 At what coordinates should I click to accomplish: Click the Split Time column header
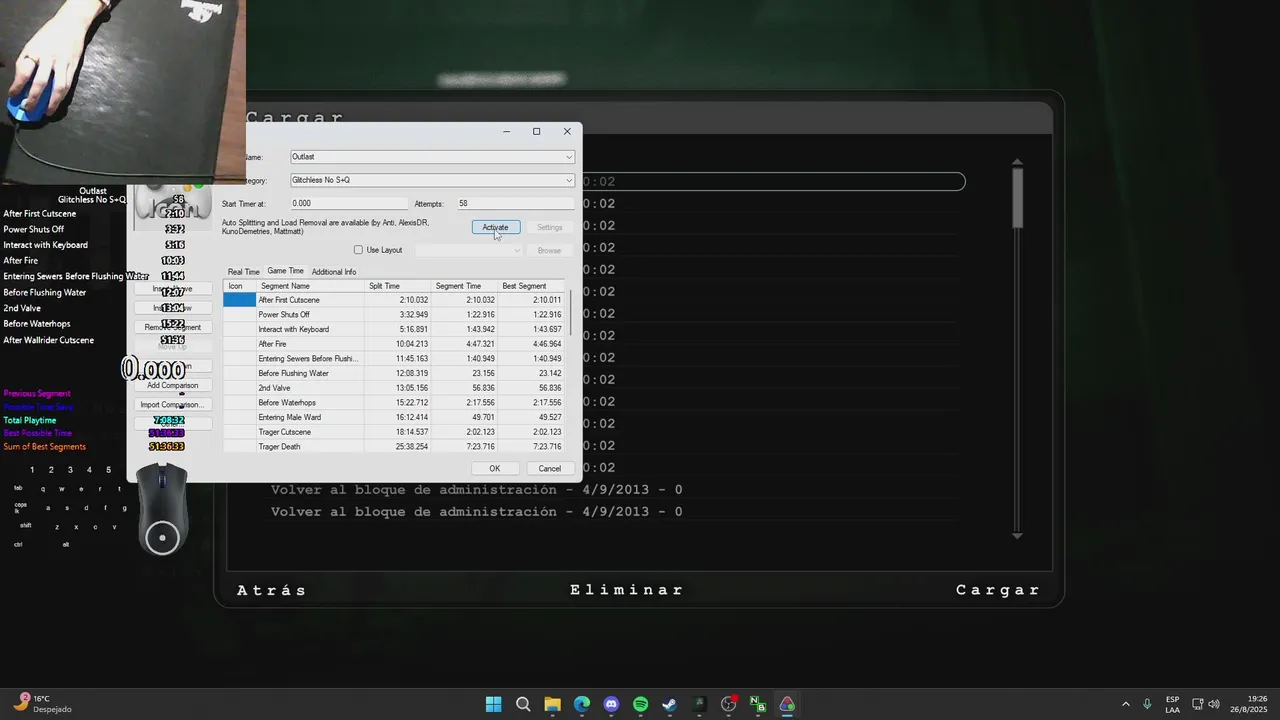[x=397, y=286]
